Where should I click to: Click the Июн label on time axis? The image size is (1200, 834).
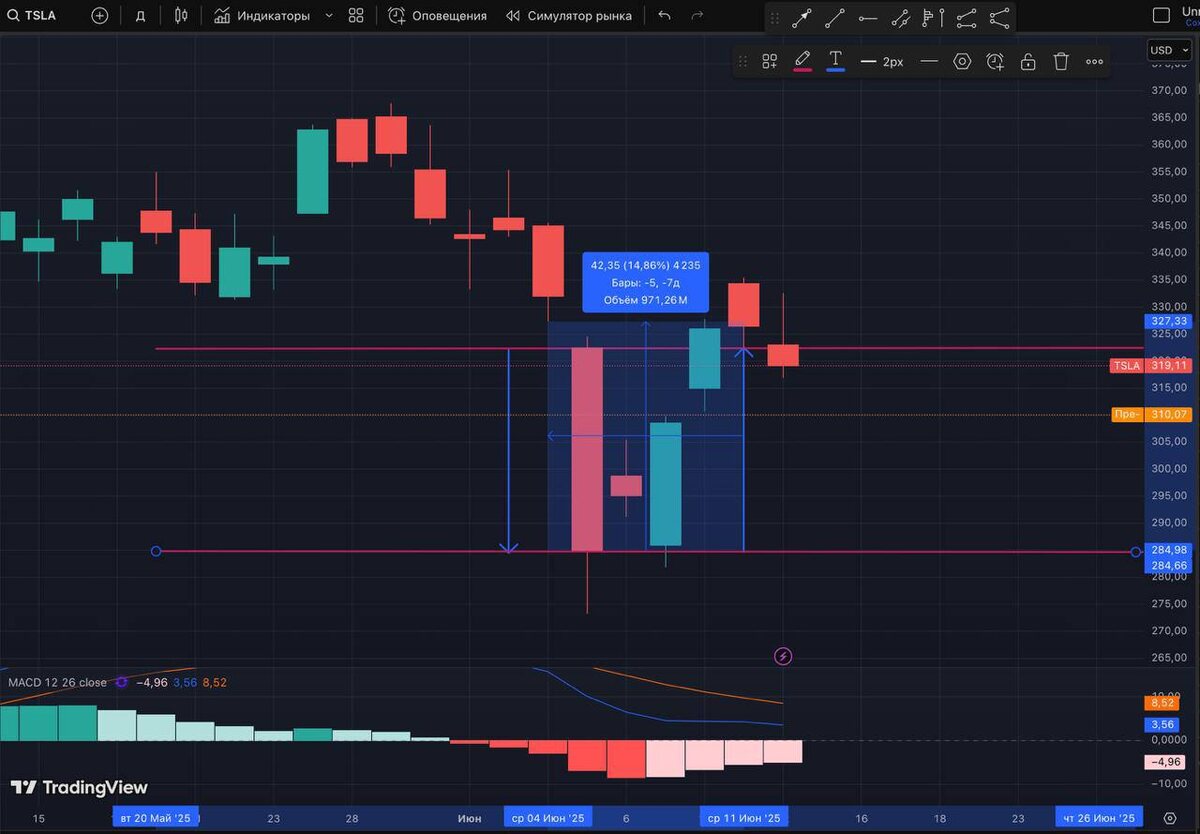[x=469, y=818]
